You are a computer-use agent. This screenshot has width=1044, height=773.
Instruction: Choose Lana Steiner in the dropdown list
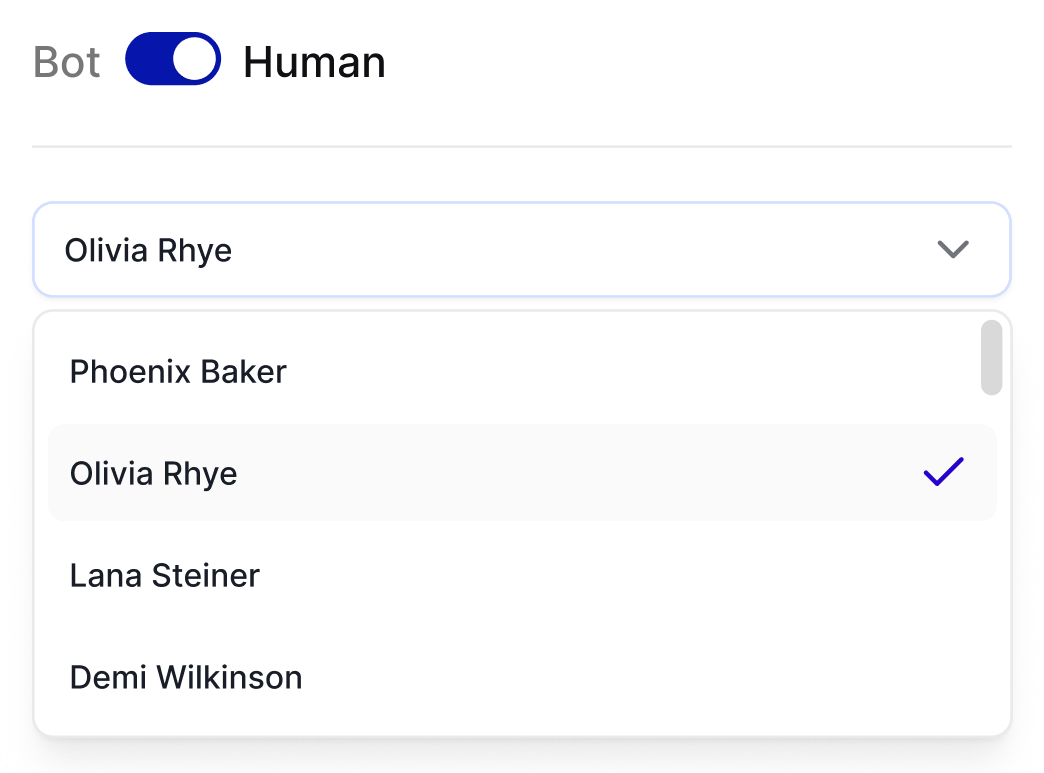pyautogui.click(x=165, y=575)
